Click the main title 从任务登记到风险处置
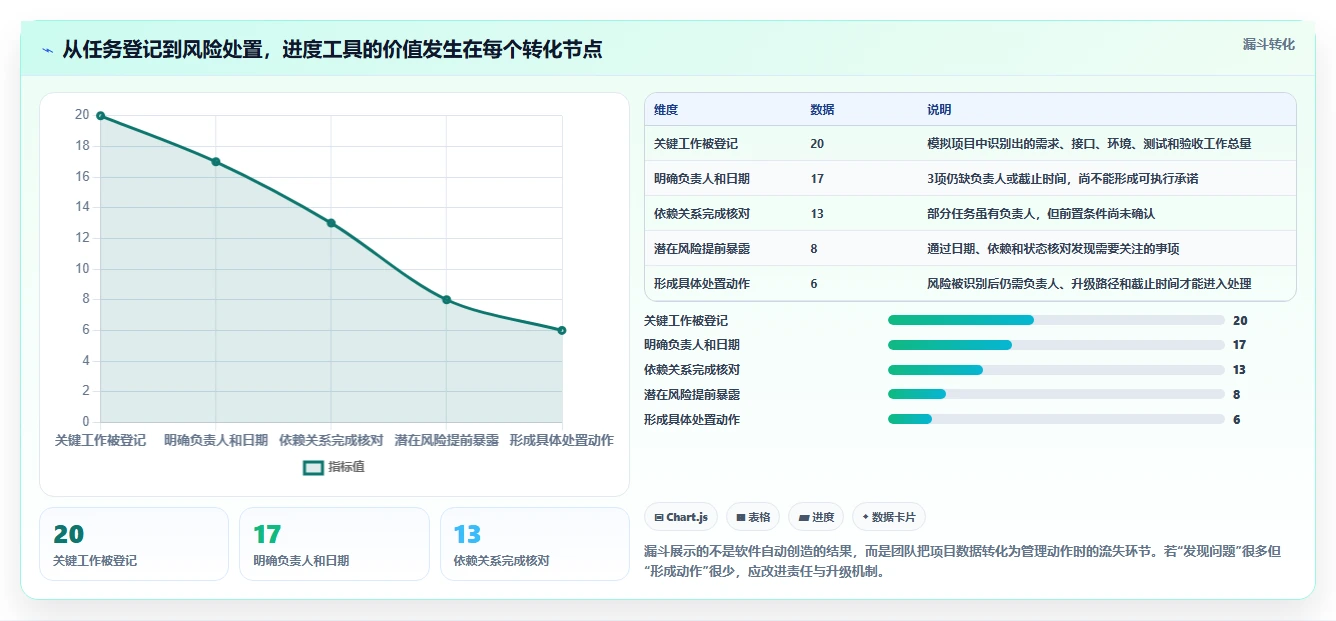The height and width of the screenshot is (621, 1336). click(332, 50)
